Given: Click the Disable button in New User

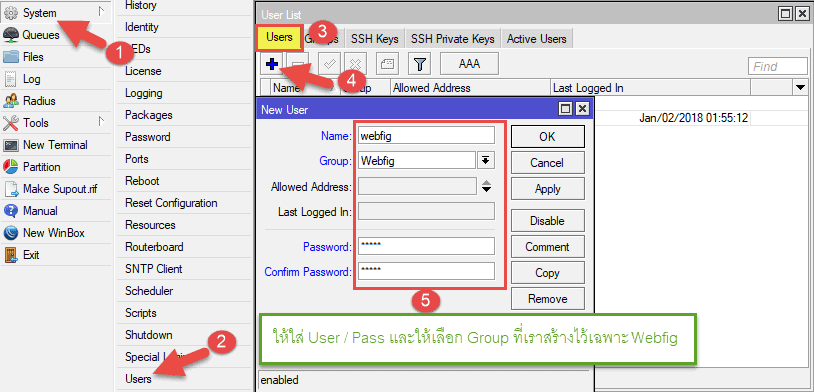Looking at the screenshot, I should [x=547, y=221].
